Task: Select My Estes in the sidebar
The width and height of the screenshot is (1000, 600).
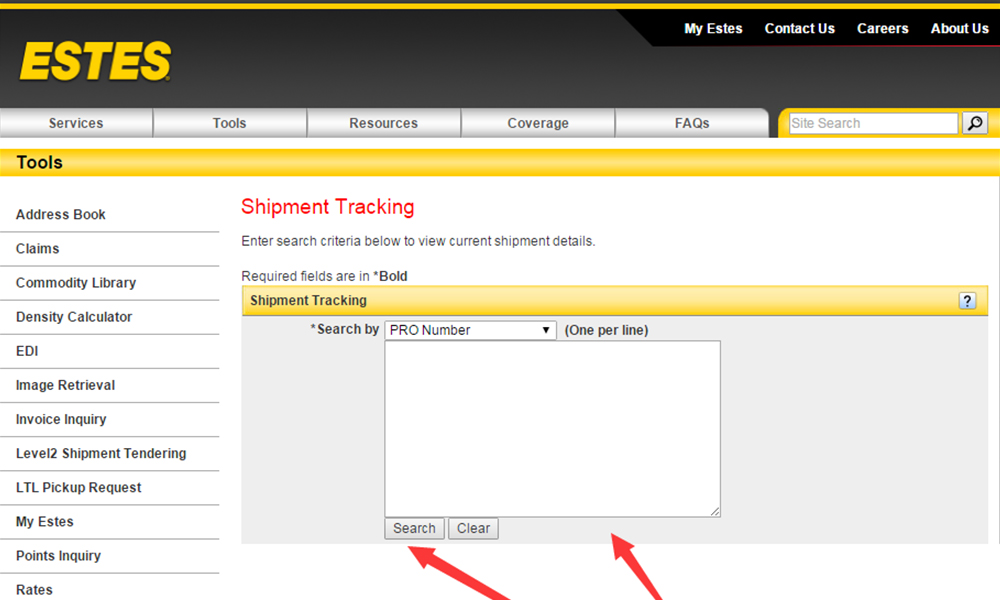Action: (45, 522)
